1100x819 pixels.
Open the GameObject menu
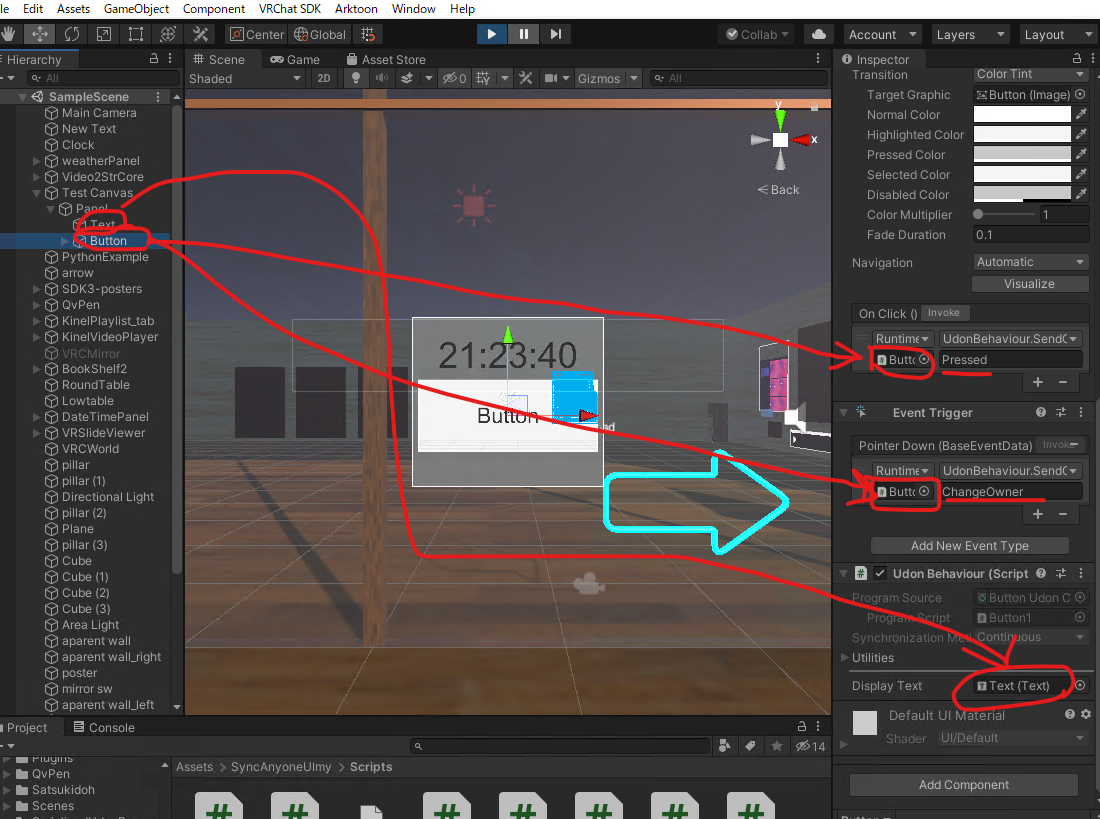(136, 9)
